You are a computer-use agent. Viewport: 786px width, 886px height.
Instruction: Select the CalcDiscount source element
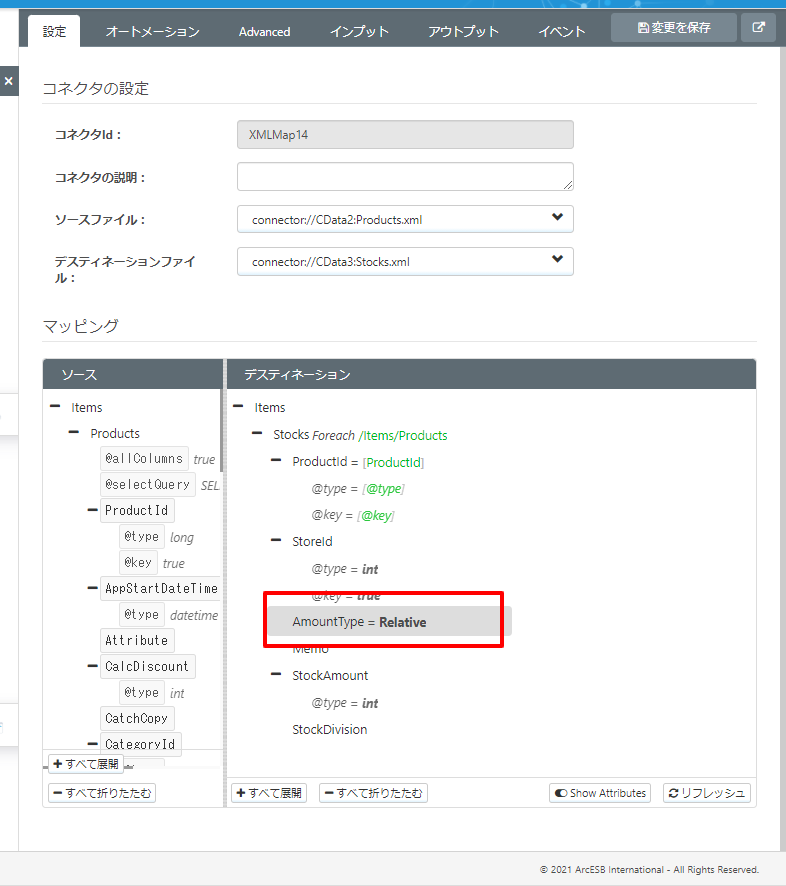(147, 666)
